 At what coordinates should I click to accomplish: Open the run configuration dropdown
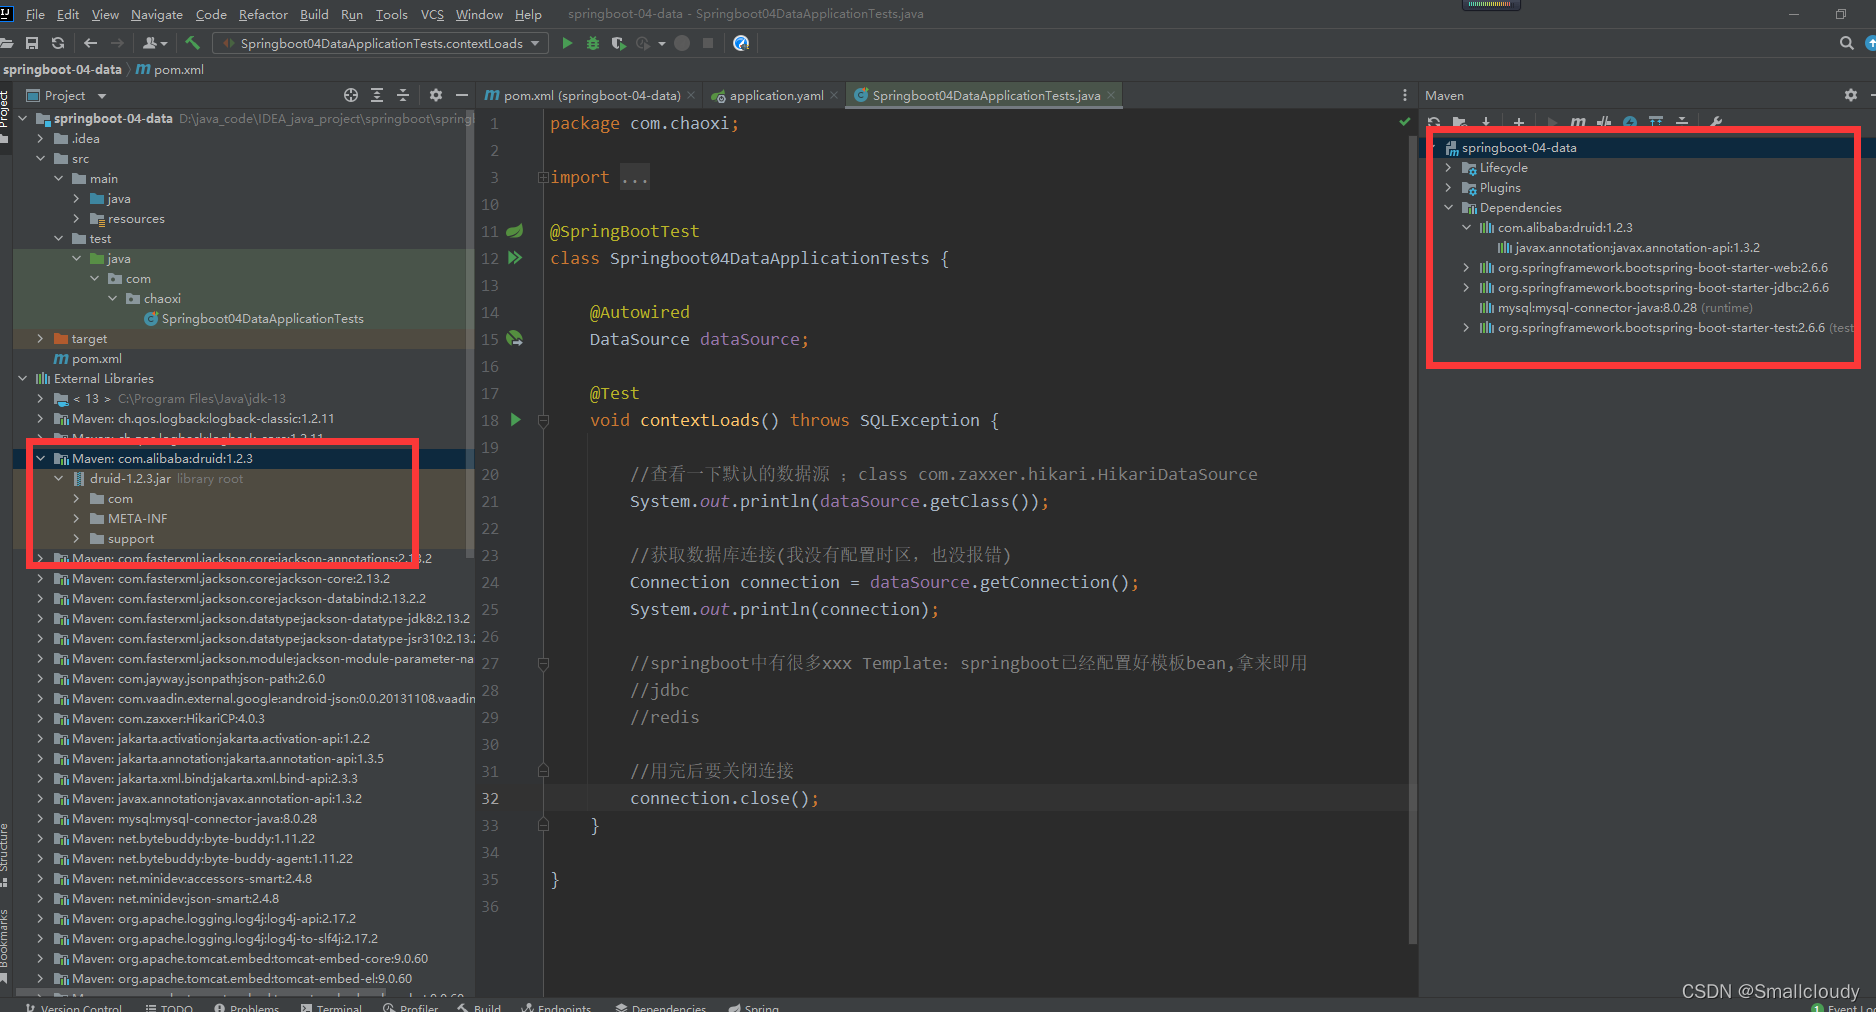(380, 43)
